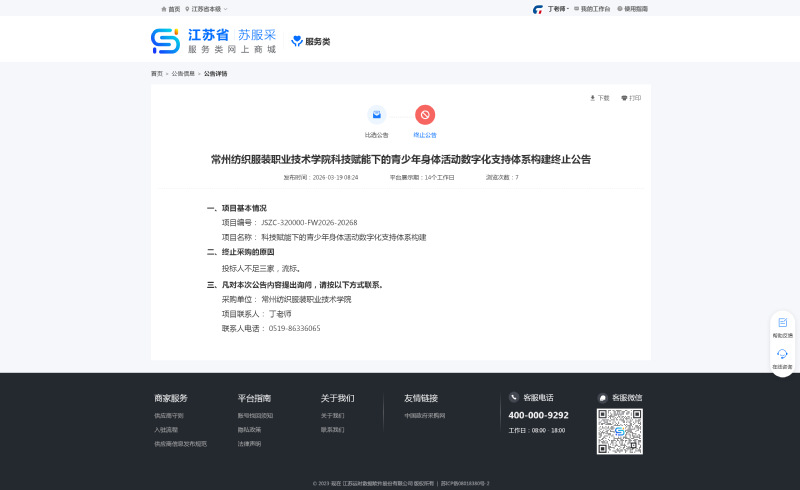Click 首页 in the breadcrumb trail
800x490 pixels.
(x=156, y=74)
